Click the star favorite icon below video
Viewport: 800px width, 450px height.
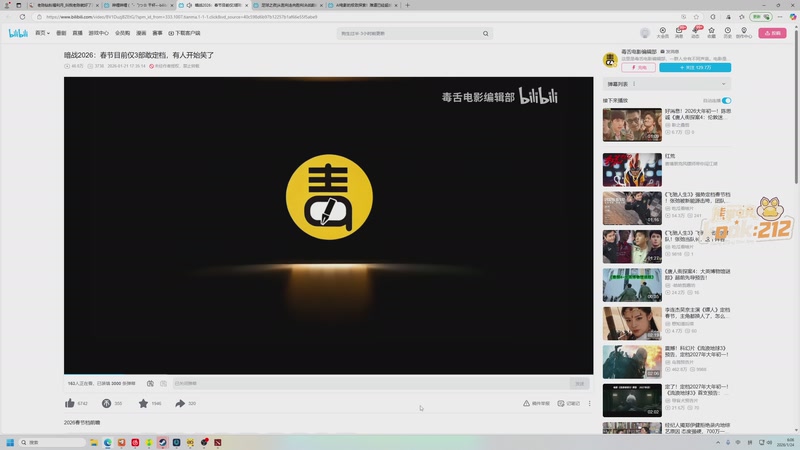coord(143,403)
